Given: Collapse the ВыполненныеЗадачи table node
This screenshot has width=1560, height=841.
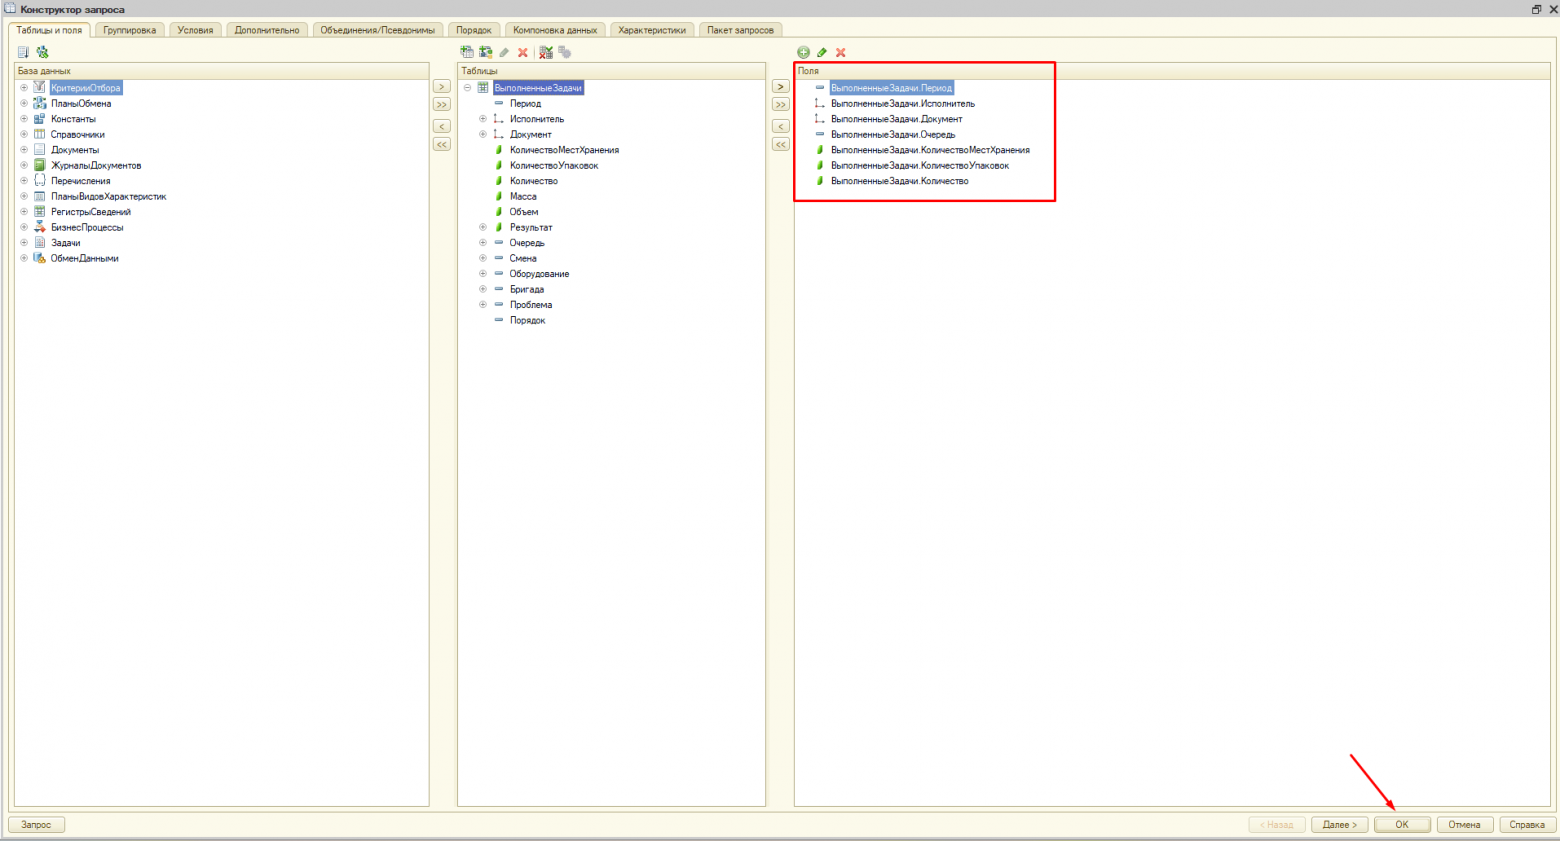Looking at the screenshot, I should click(467, 88).
